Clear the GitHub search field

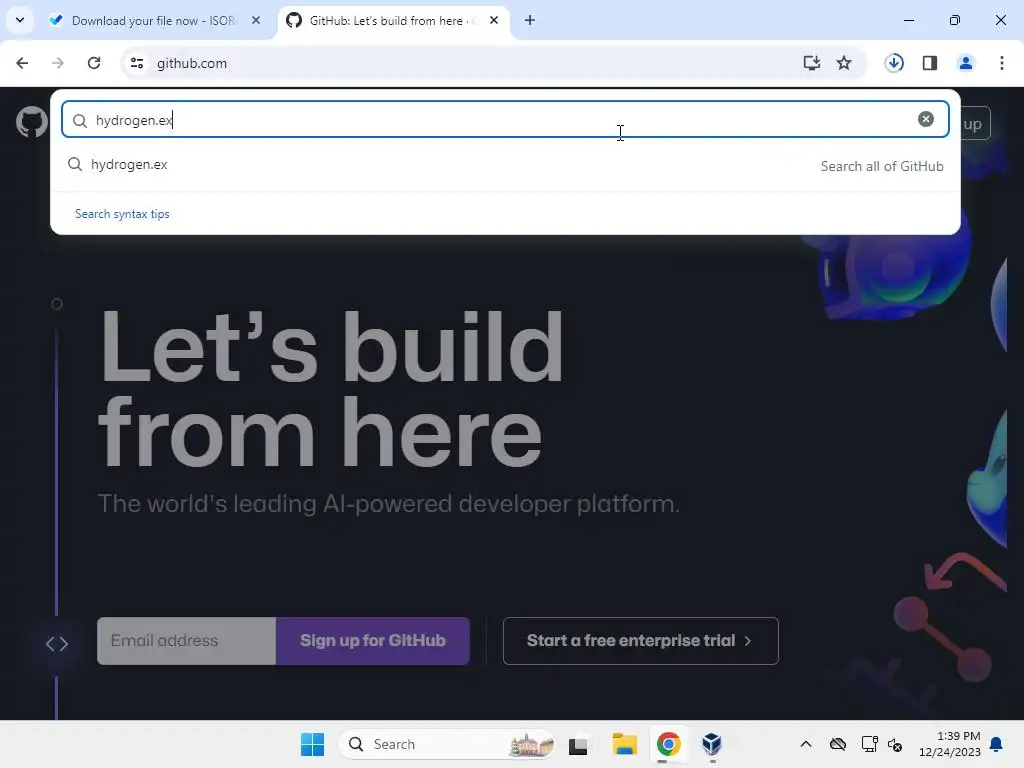click(925, 119)
